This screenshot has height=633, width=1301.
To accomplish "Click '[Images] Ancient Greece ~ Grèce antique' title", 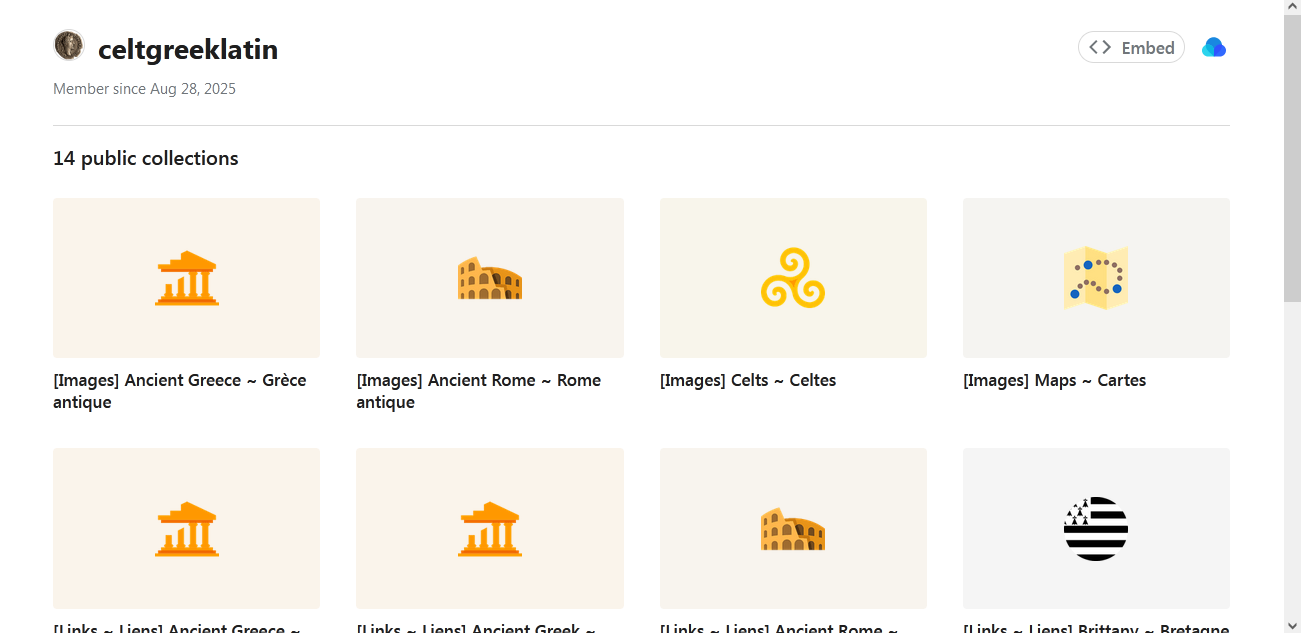I will (180, 391).
